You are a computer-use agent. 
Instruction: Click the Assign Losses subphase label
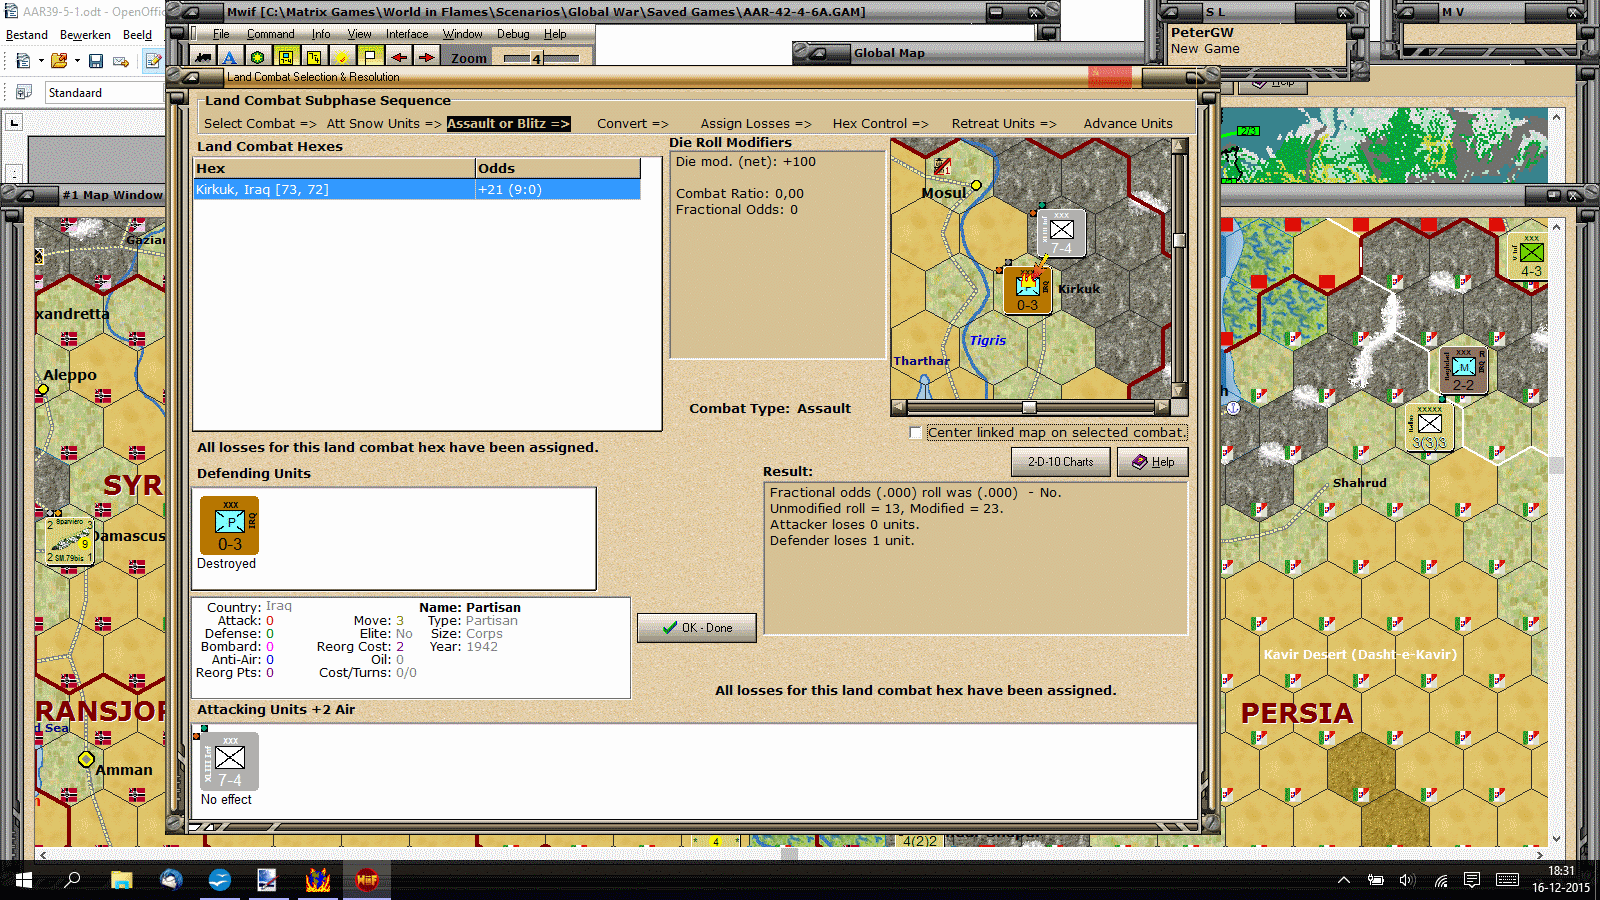(756, 124)
